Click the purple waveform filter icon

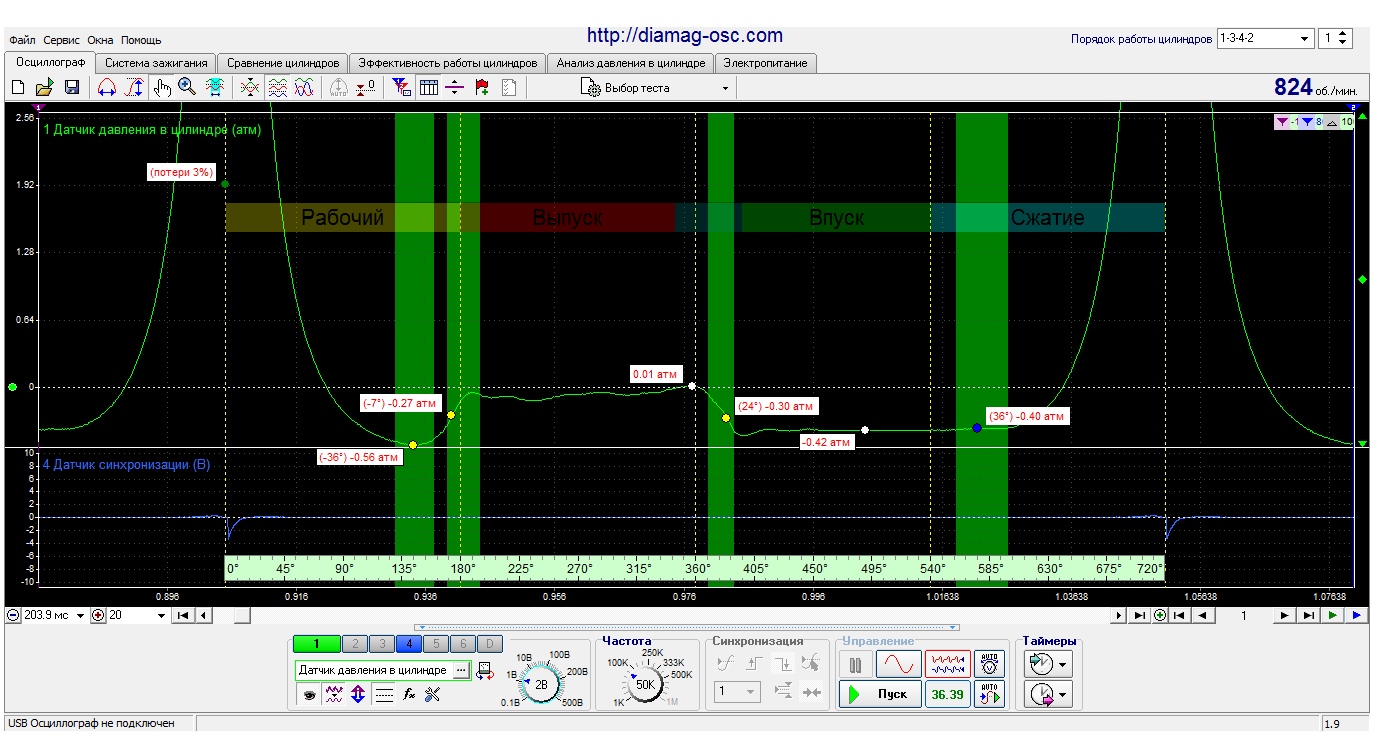pyautogui.click(x=334, y=694)
